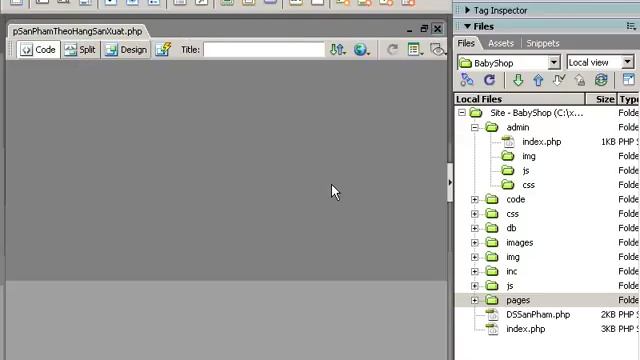
Task: Click the Check Out Files icon
Action: click(x=559, y=80)
